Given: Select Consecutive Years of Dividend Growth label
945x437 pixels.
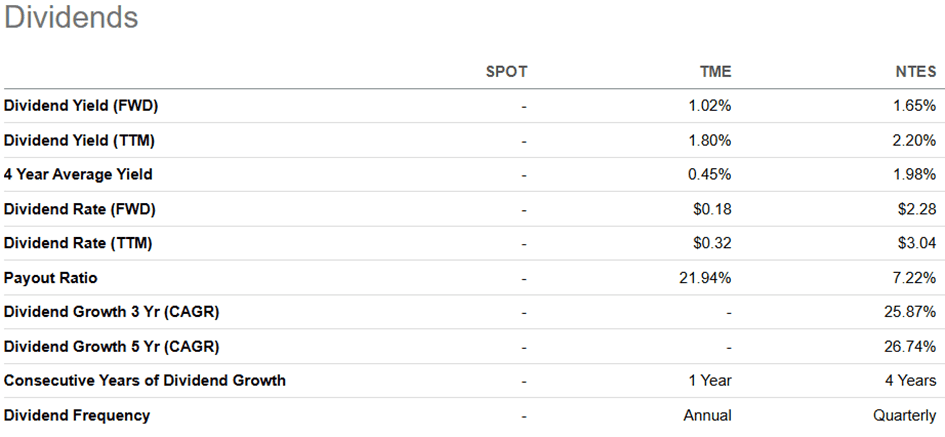Looking at the screenshot, I should pos(145,381).
